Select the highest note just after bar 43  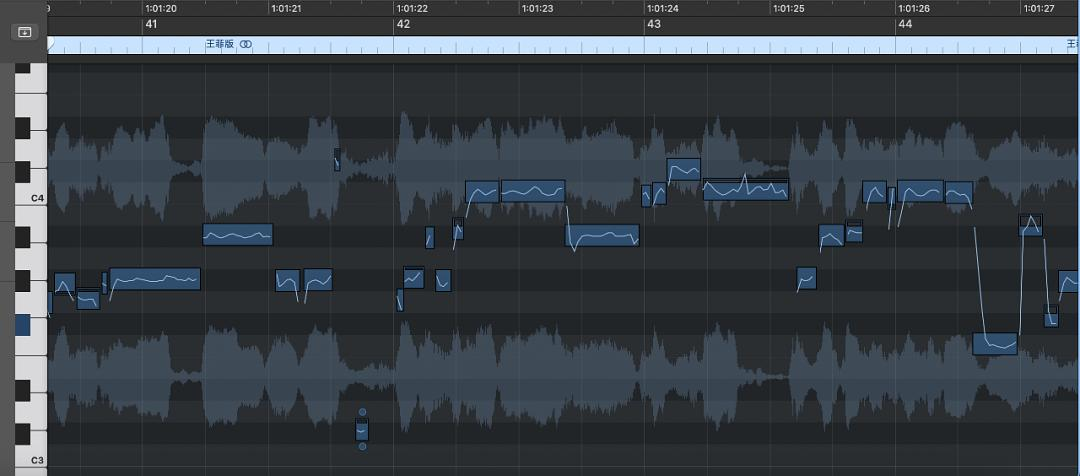coord(683,170)
